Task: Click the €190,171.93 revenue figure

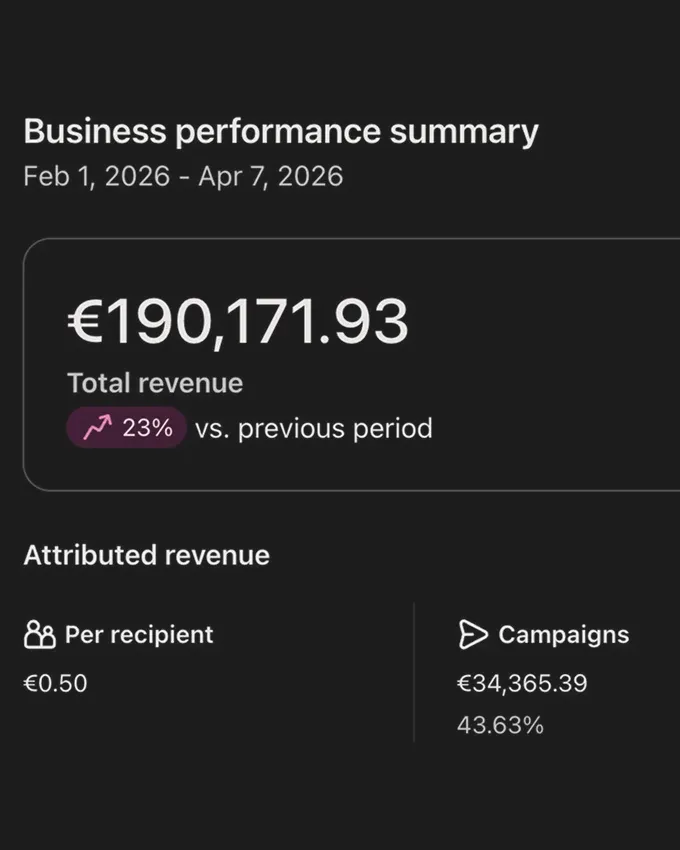Action: [239, 319]
